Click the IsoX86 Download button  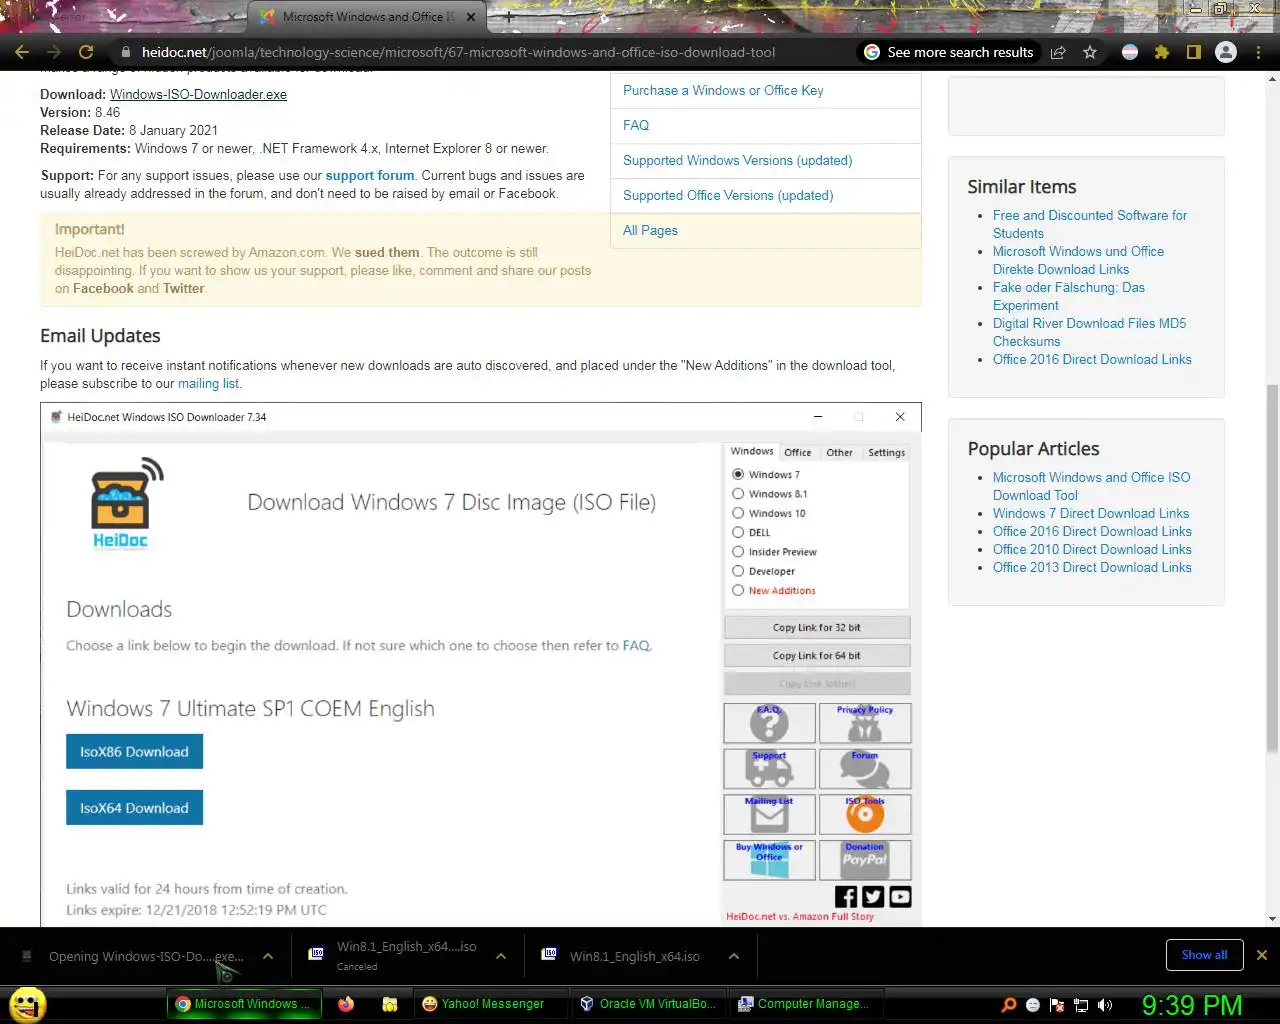click(134, 751)
